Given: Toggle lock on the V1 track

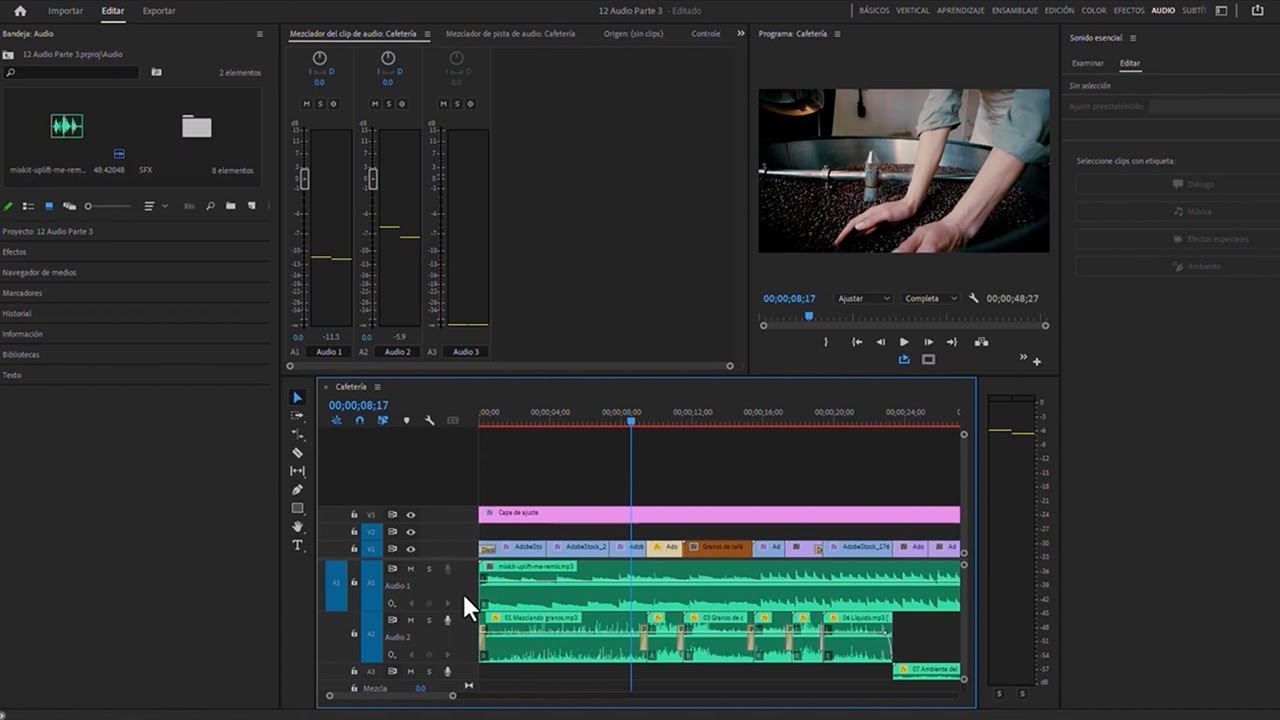Looking at the screenshot, I should pos(354,549).
